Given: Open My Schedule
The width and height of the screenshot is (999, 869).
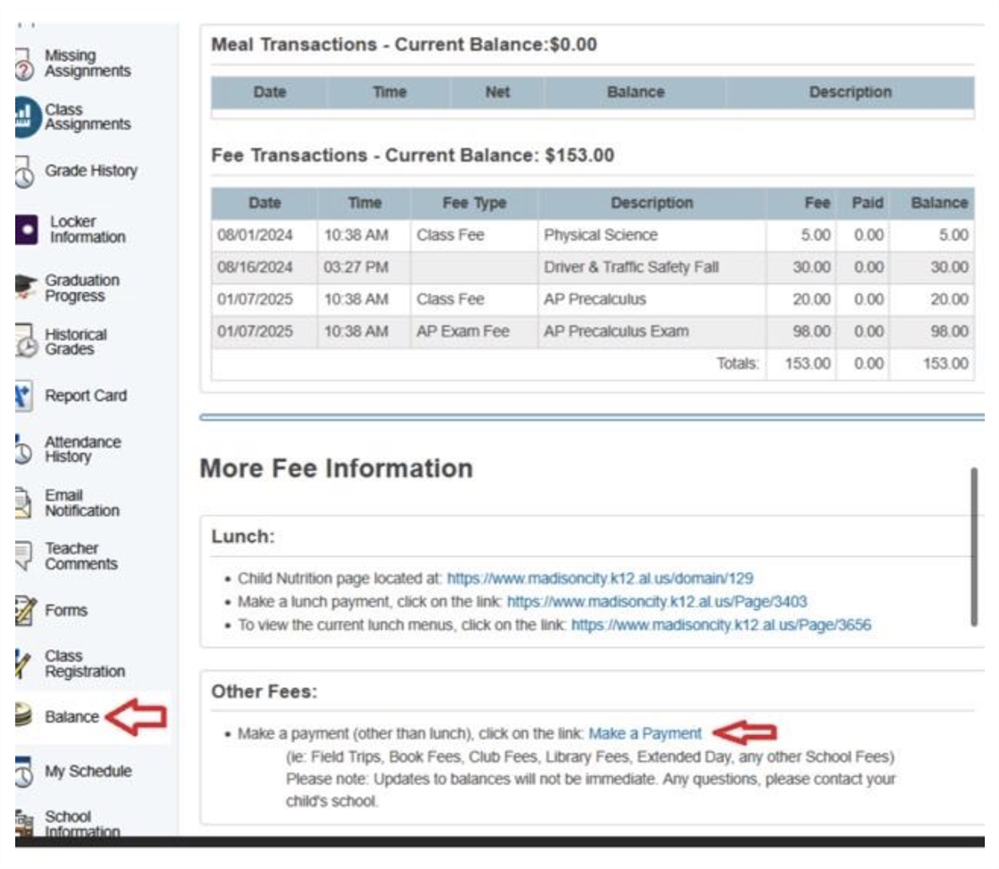Looking at the screenshot, I should click(x=88, y=771).
